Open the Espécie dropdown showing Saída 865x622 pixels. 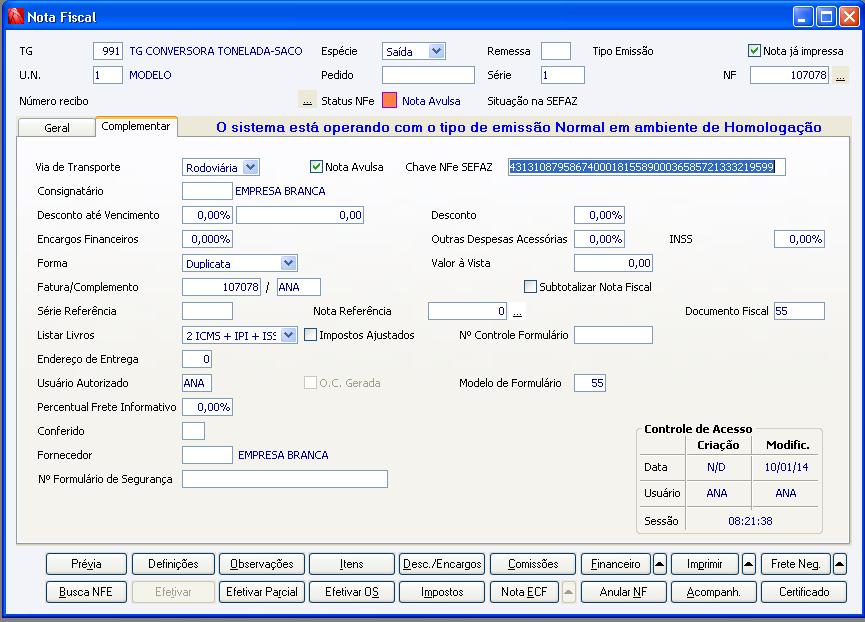(x=414, y=51)
